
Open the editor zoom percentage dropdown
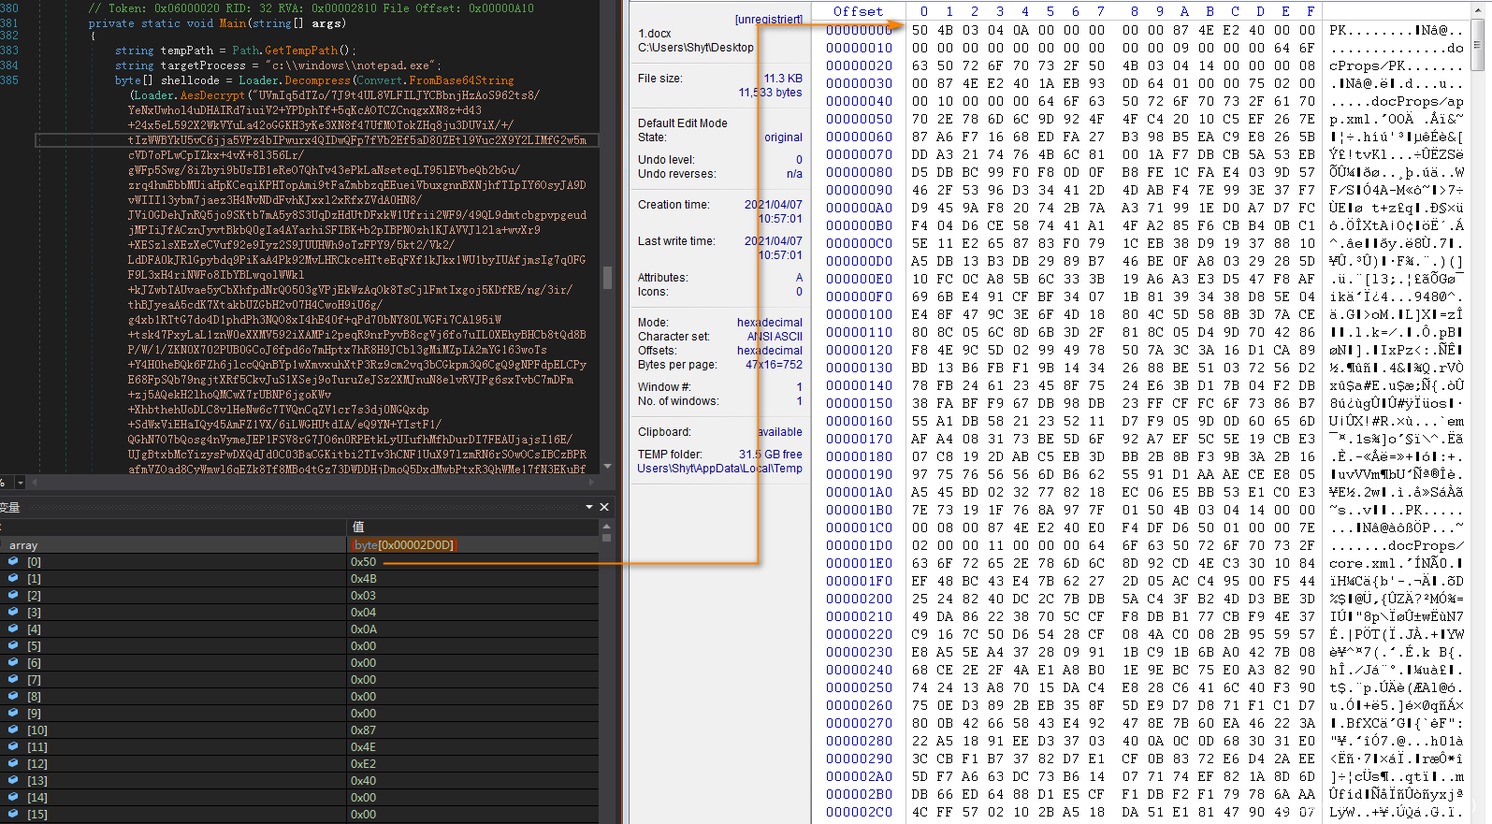tap(20, 482)
